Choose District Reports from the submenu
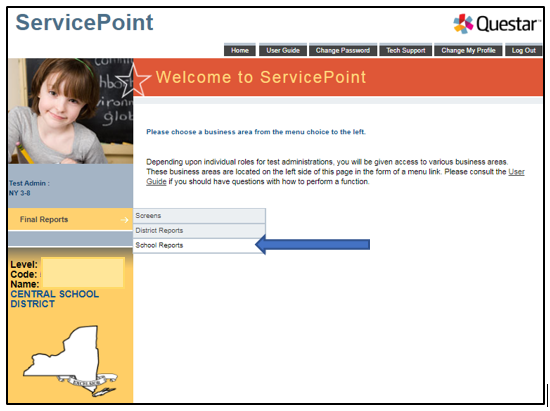This screenshot has width=550, height=411. click(x=199, y=230)
